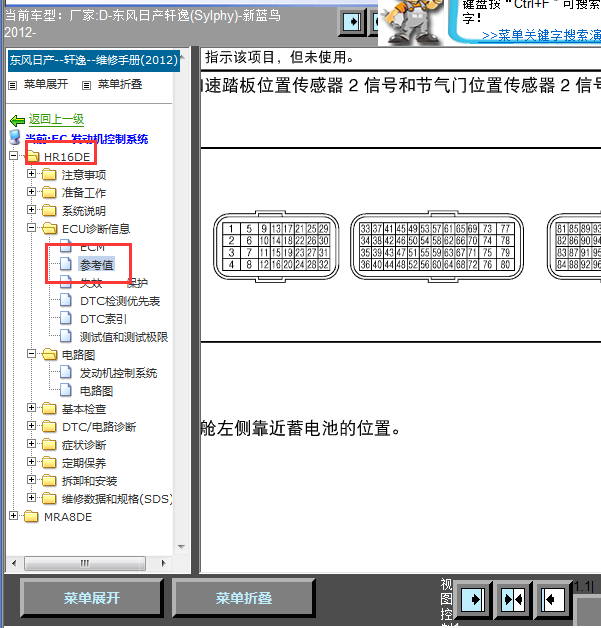Click the ECU诊断信息 open folder icon
The height and width of the screenshot is (628, 601).
50,229
